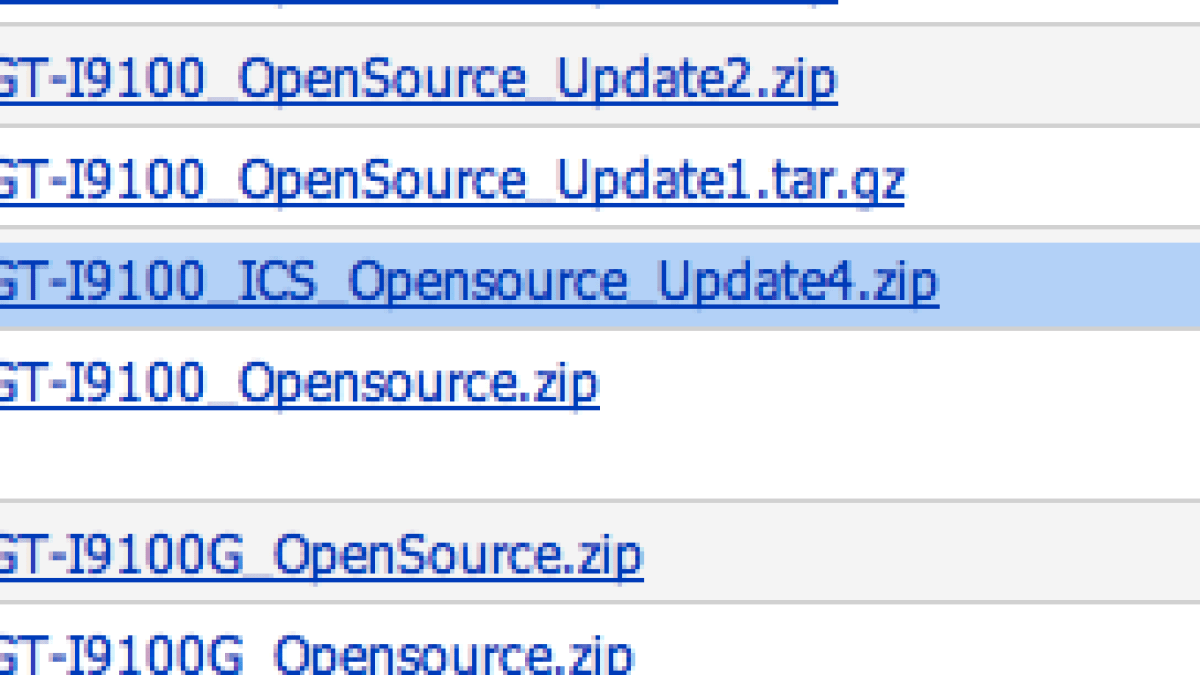Click empty row space after GT-I9100_Opensource.zip
This screenshot has height=675, width=1200.
(898, 384)
